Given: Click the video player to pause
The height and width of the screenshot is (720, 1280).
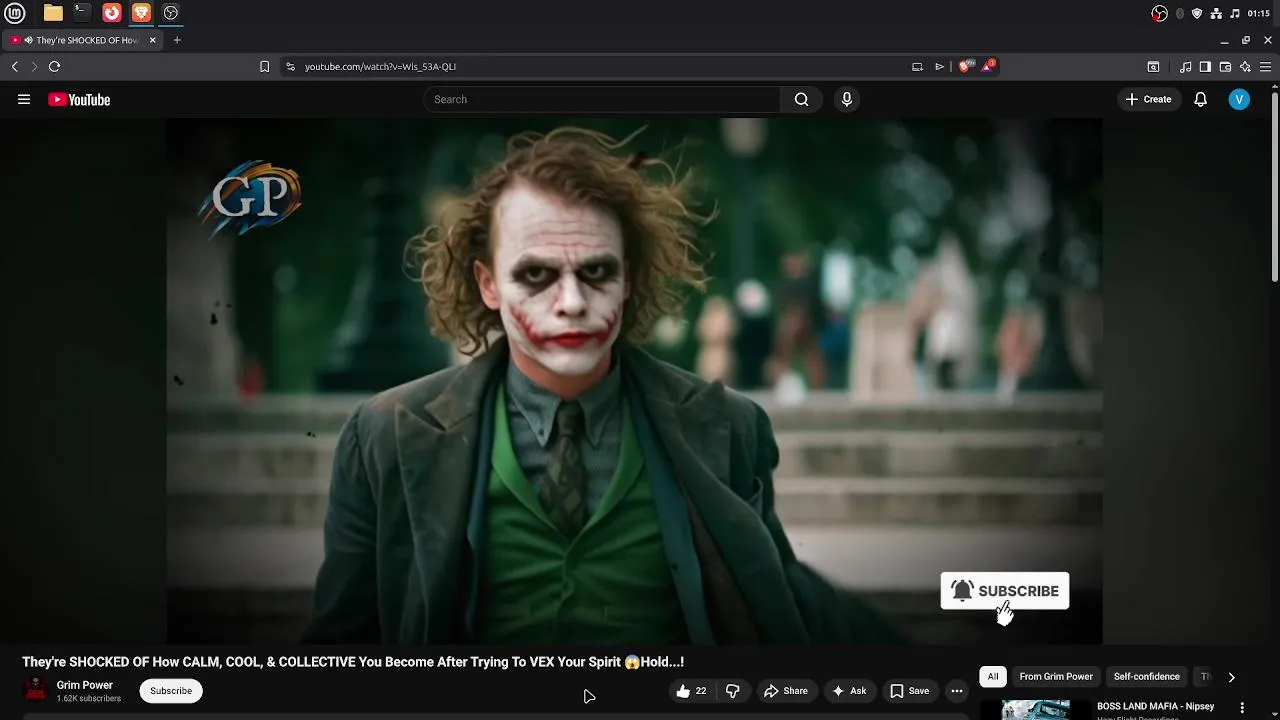Looking at the screenshot, I should [634, 381].
